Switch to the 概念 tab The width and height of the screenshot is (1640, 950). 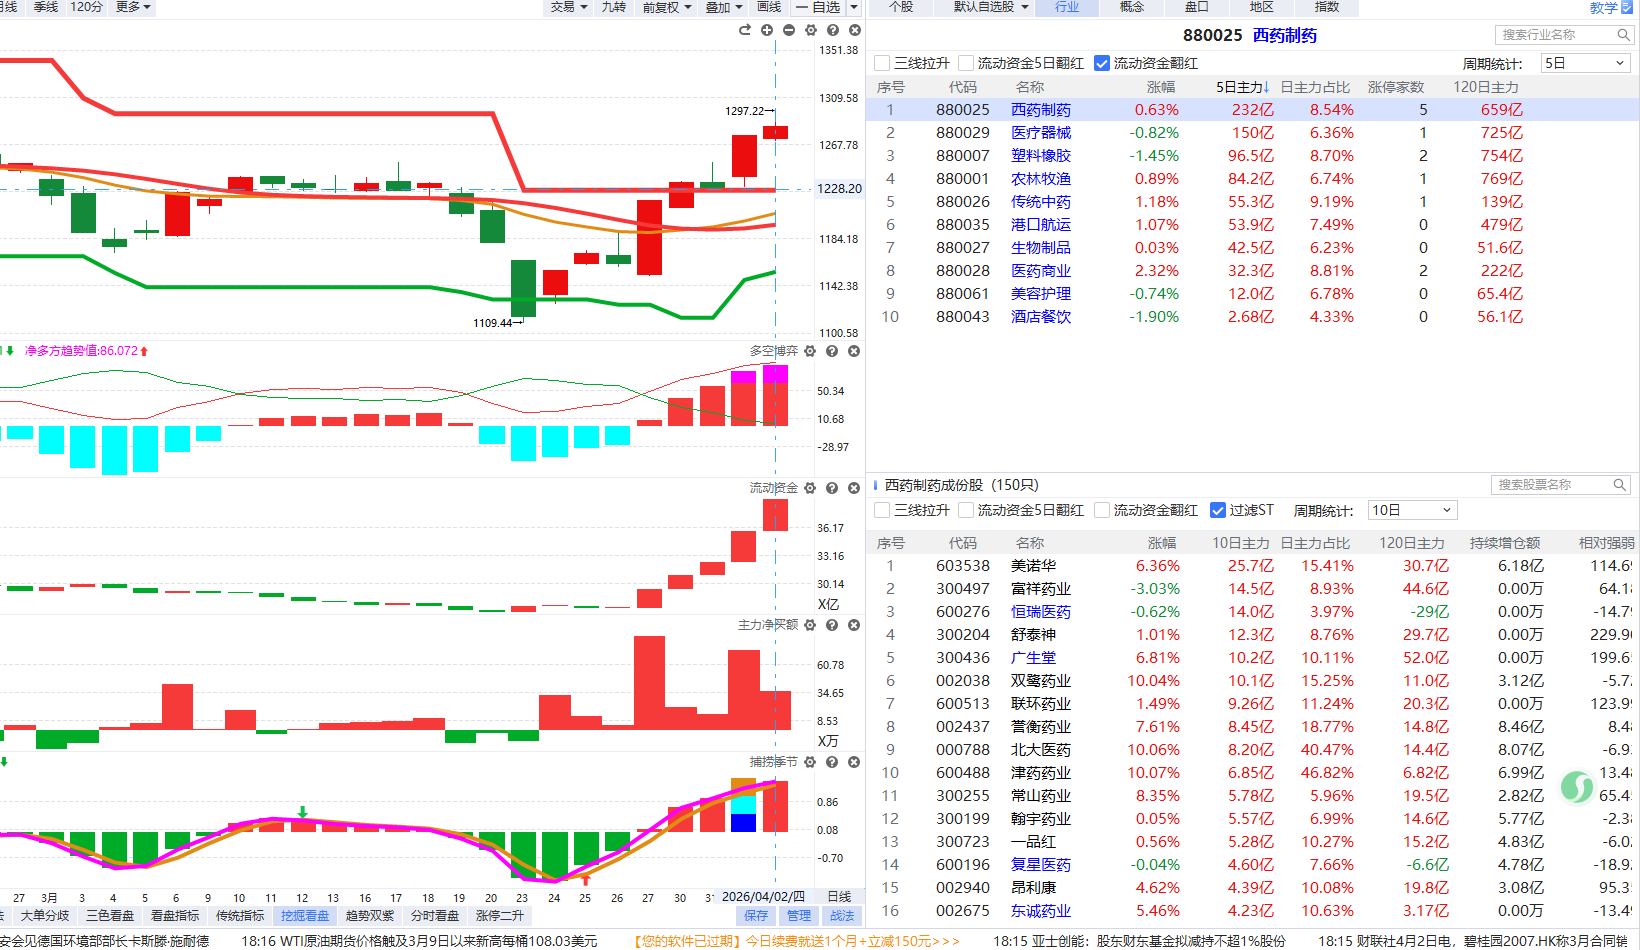1132,7
